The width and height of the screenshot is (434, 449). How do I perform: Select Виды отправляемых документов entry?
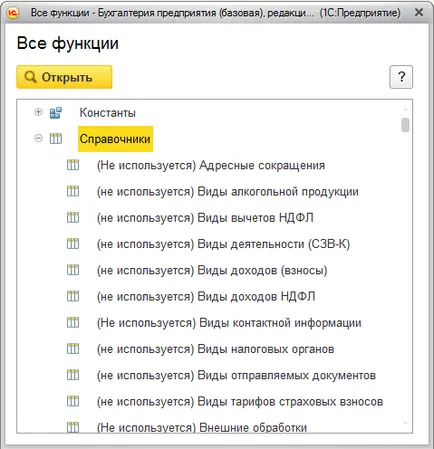[236, 375]
